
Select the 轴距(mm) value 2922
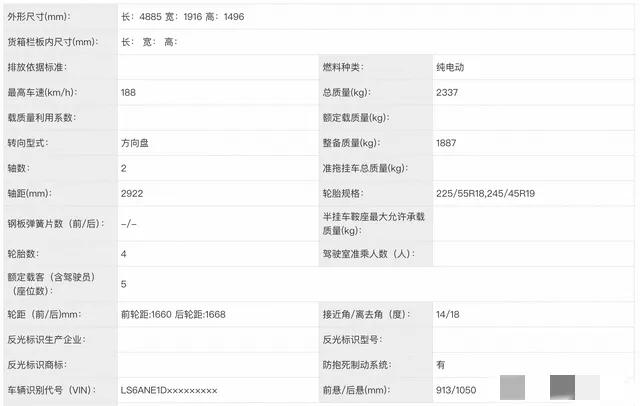(x=130, y=194)
